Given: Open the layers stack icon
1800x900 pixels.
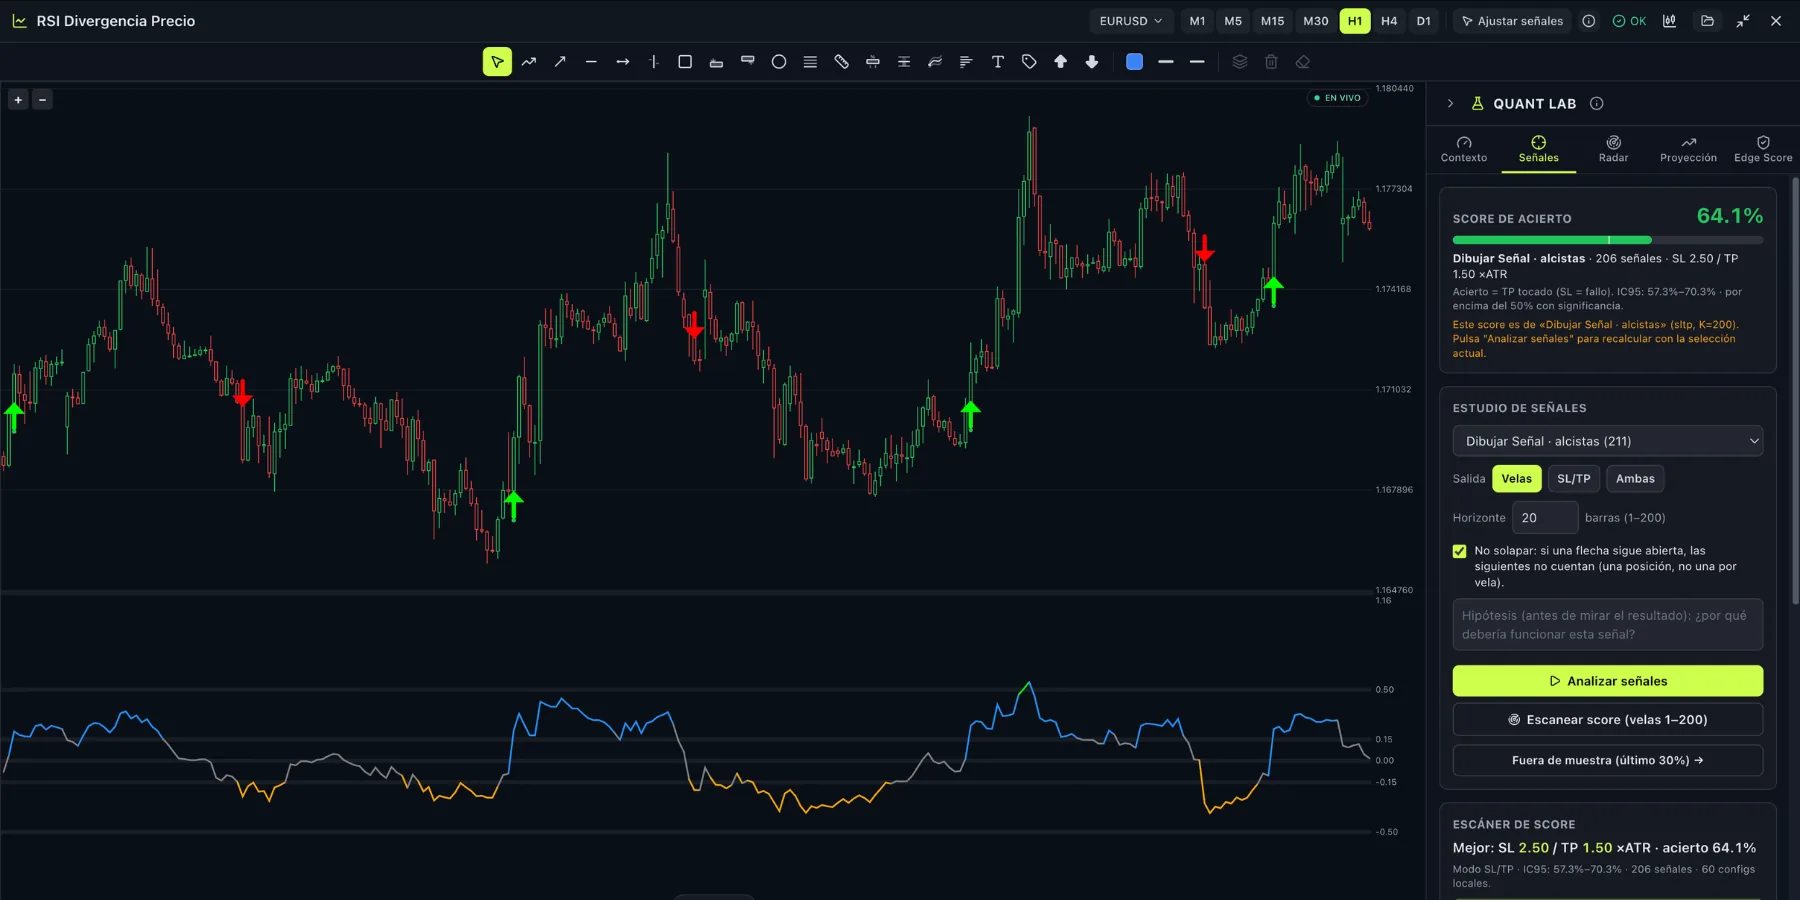Looking at the screenshot, I should pos(1240,62).
